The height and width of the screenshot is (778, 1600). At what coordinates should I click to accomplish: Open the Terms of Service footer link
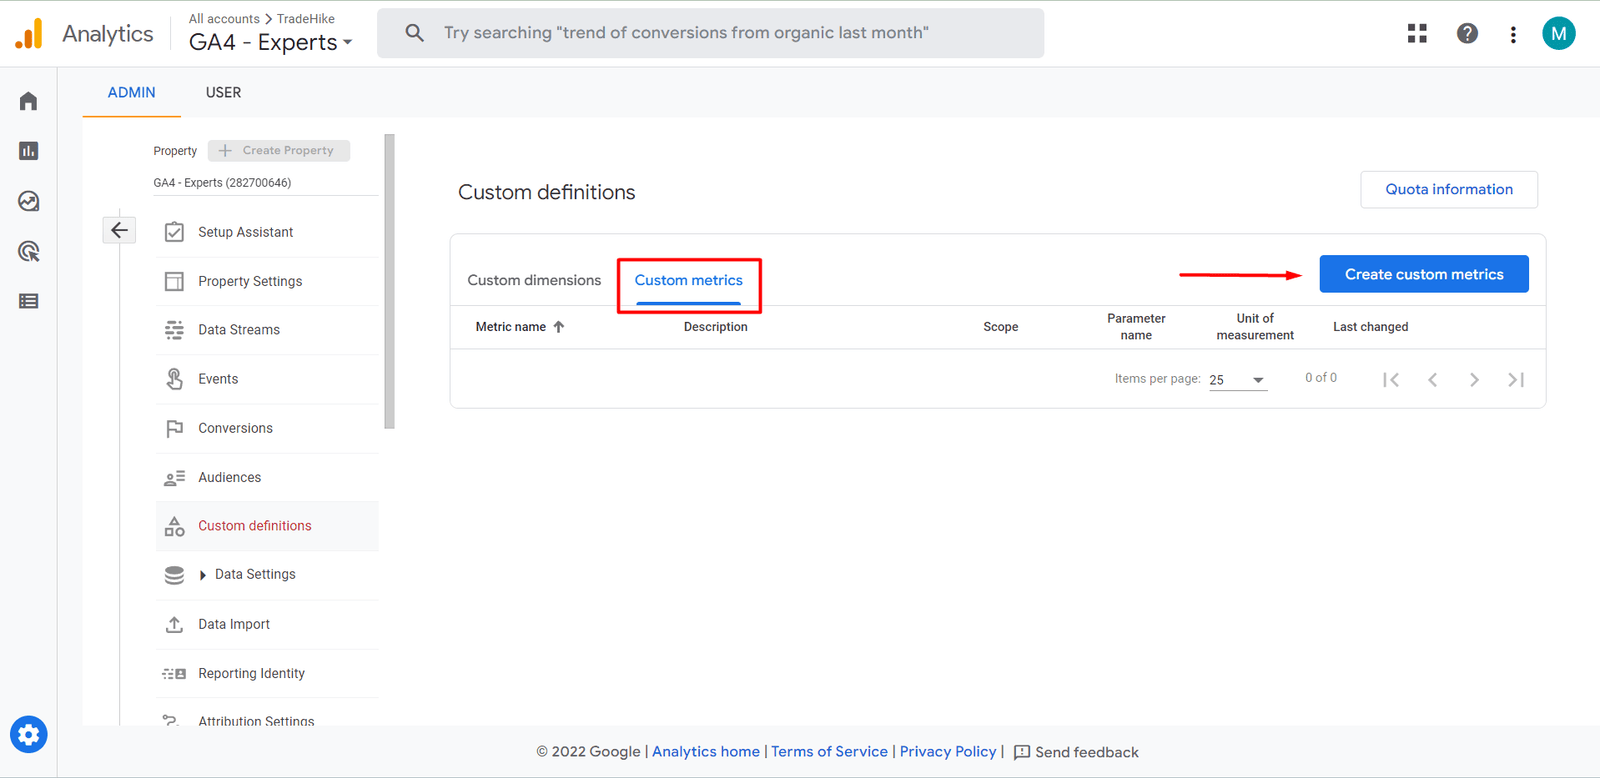tap(829, 752)
